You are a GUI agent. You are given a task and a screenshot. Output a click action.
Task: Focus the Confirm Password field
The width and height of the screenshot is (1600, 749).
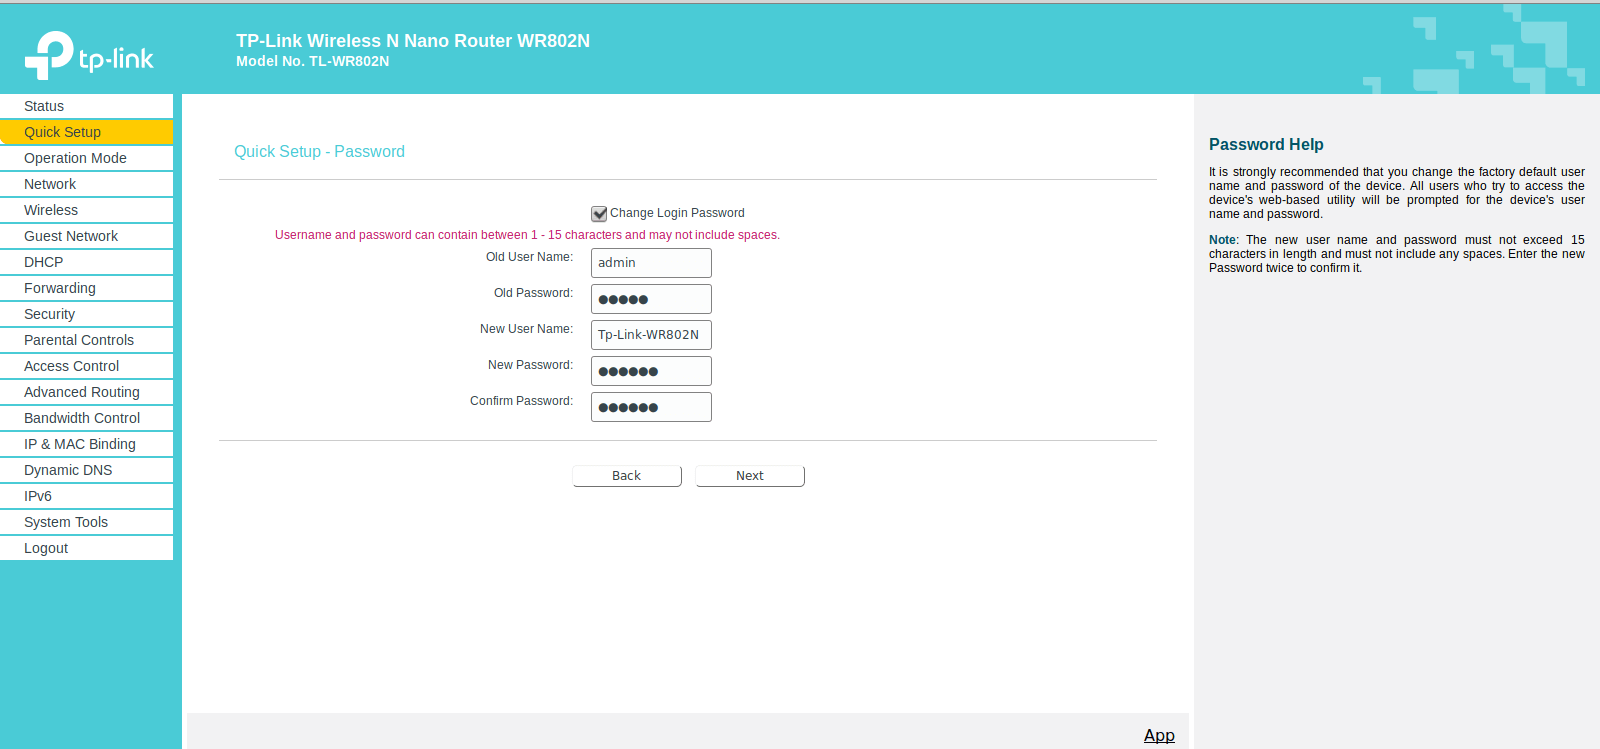coord(651,407)
